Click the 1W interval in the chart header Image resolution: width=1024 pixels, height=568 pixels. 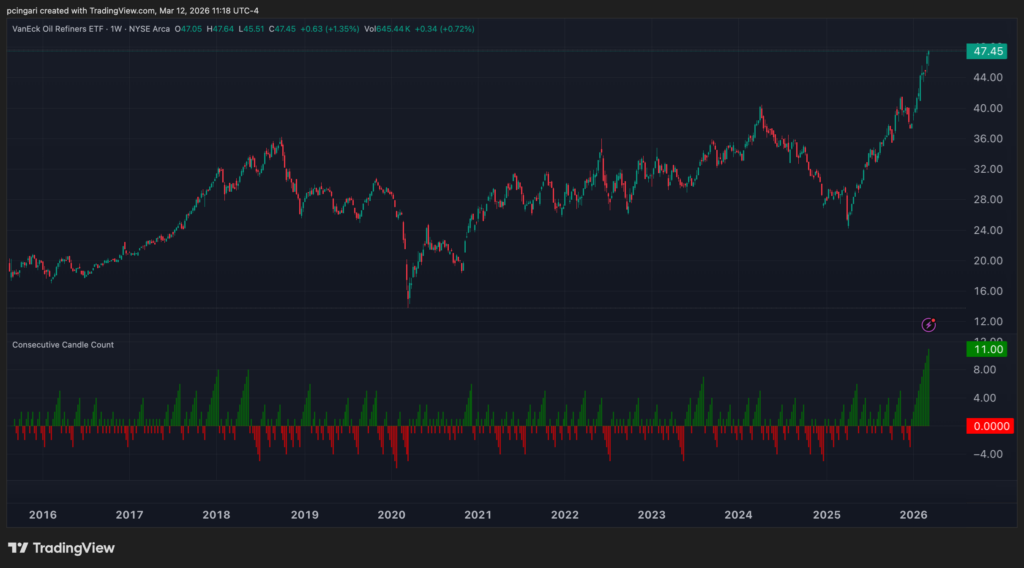tap(136, 29)
